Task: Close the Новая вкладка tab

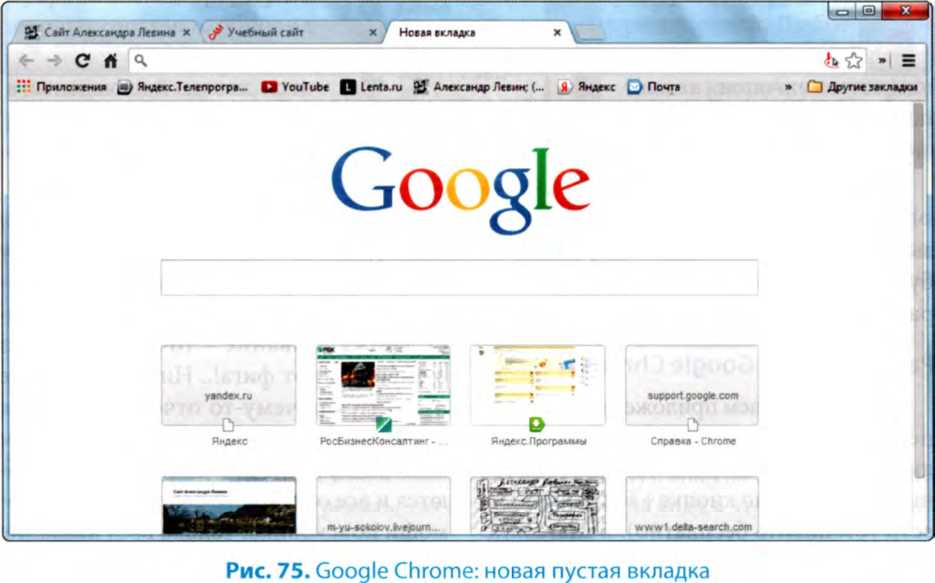Action: point(557,33)
